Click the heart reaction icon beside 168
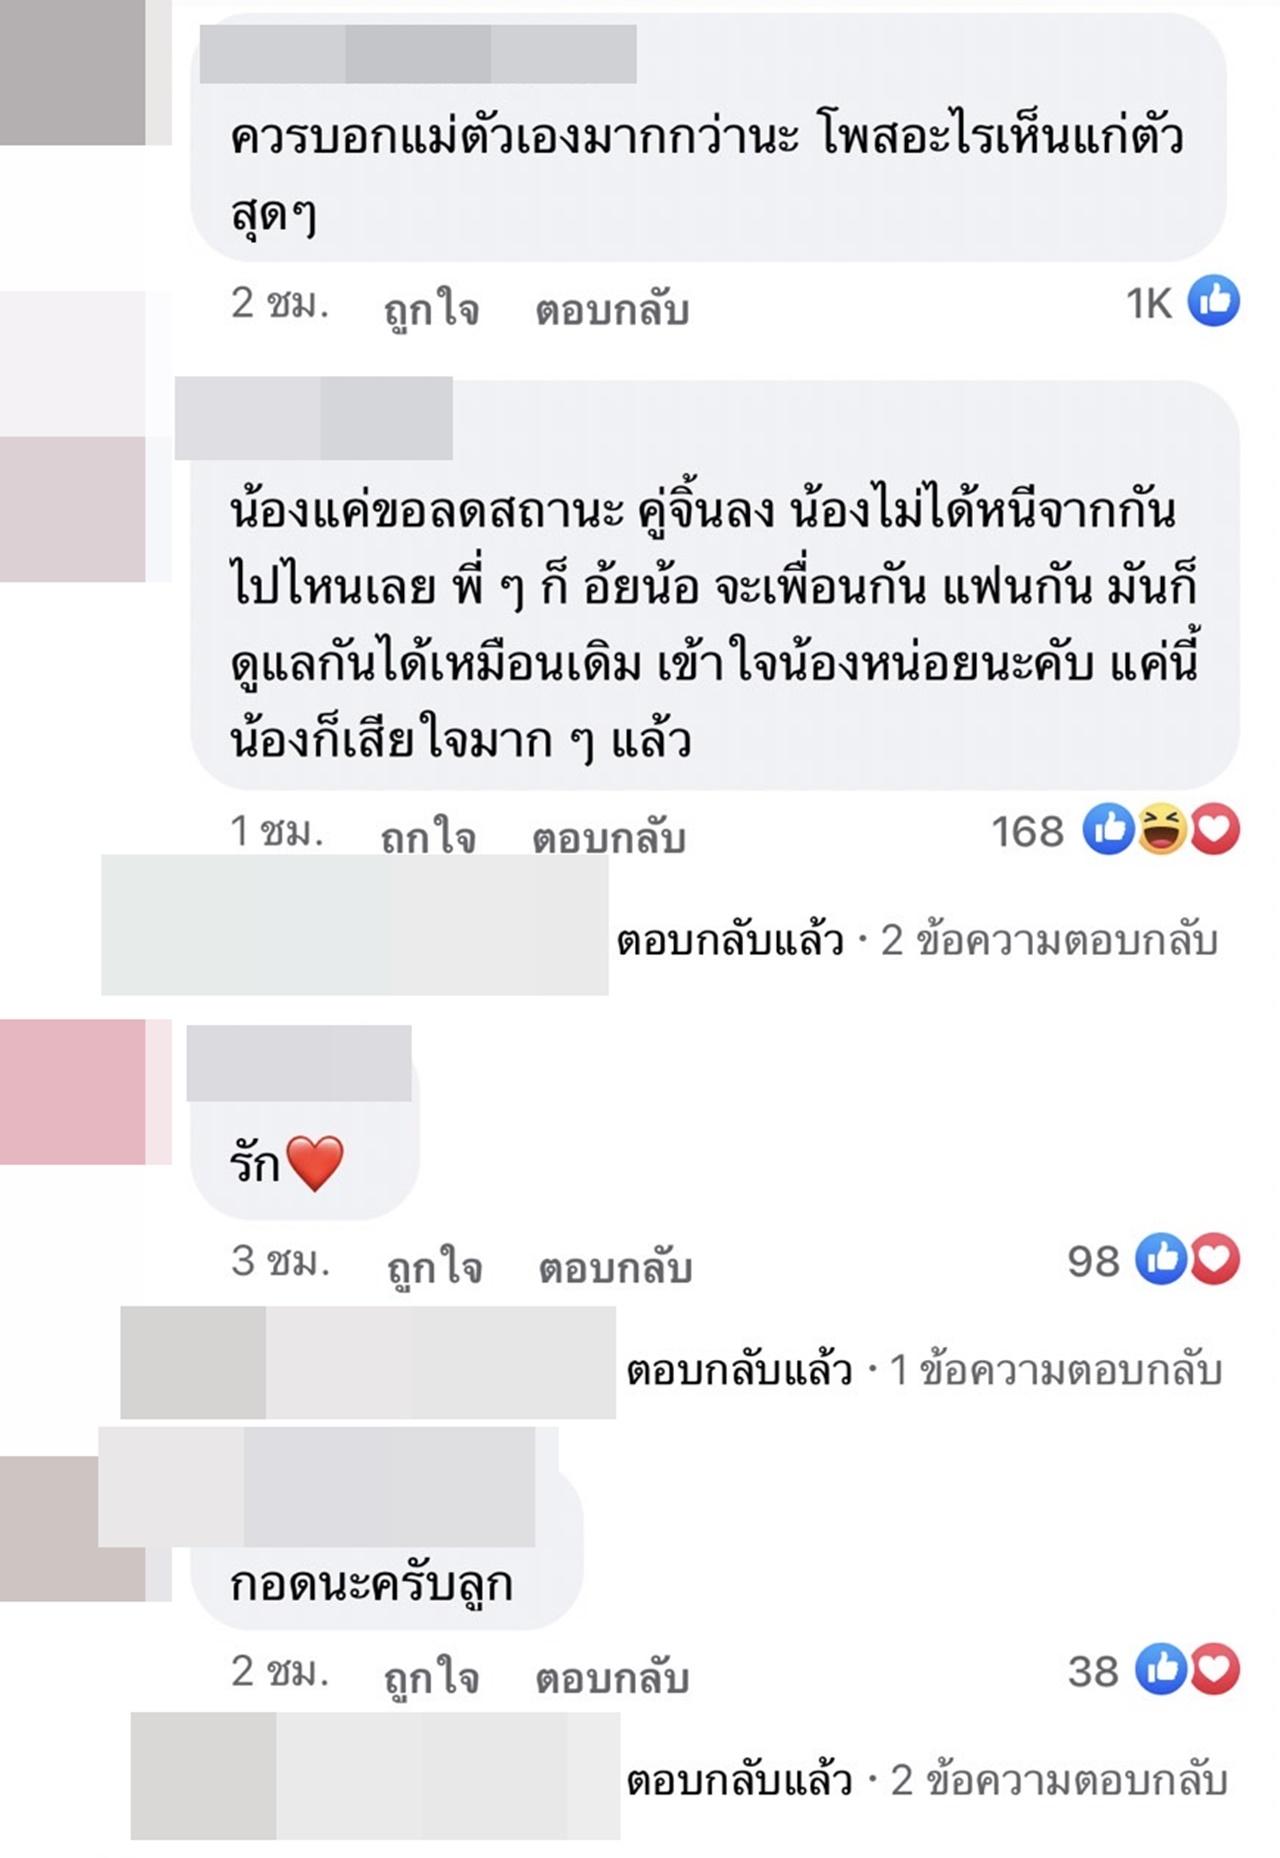1280x1858 pixels. coord(1214,829)
